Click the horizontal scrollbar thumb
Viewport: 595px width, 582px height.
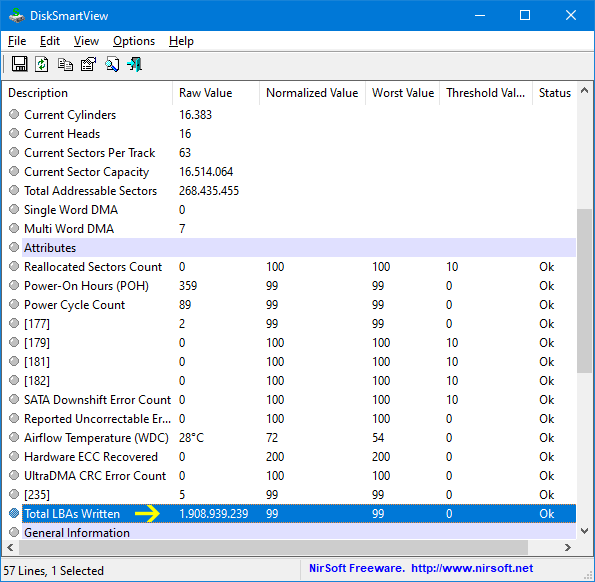[273, 547]
